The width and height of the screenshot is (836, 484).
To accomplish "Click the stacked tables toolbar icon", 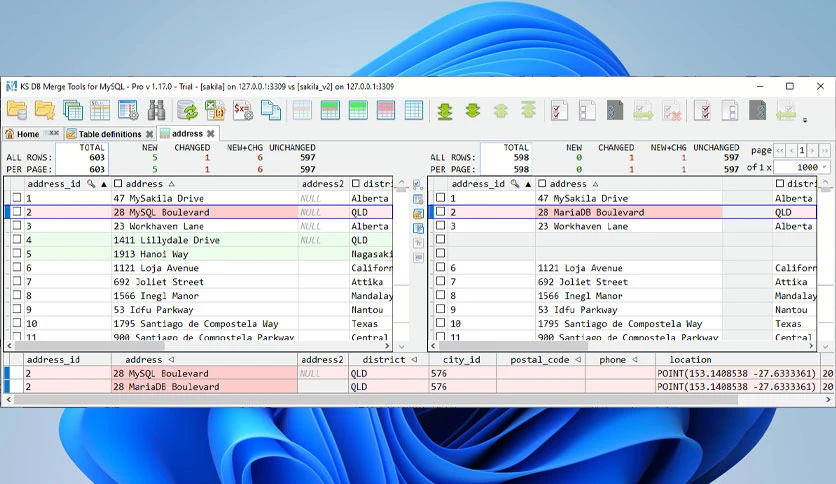I will pyautogui.click(x=73, y=110).
